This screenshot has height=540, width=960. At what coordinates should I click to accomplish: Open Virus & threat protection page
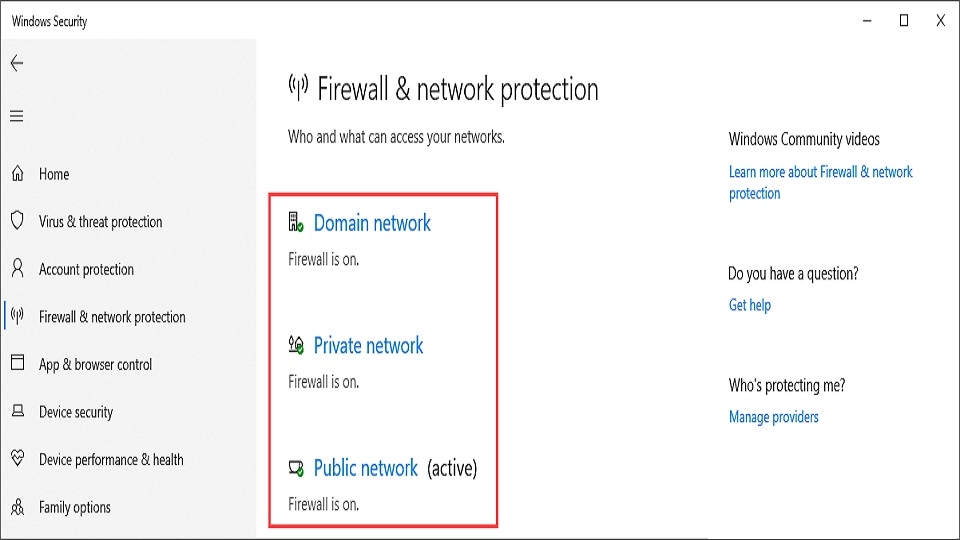[x=100, y=222]
